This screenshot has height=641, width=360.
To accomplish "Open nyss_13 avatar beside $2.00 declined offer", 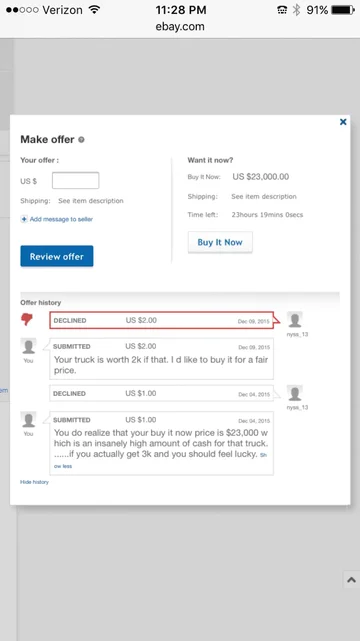I will tap(295, 320).
